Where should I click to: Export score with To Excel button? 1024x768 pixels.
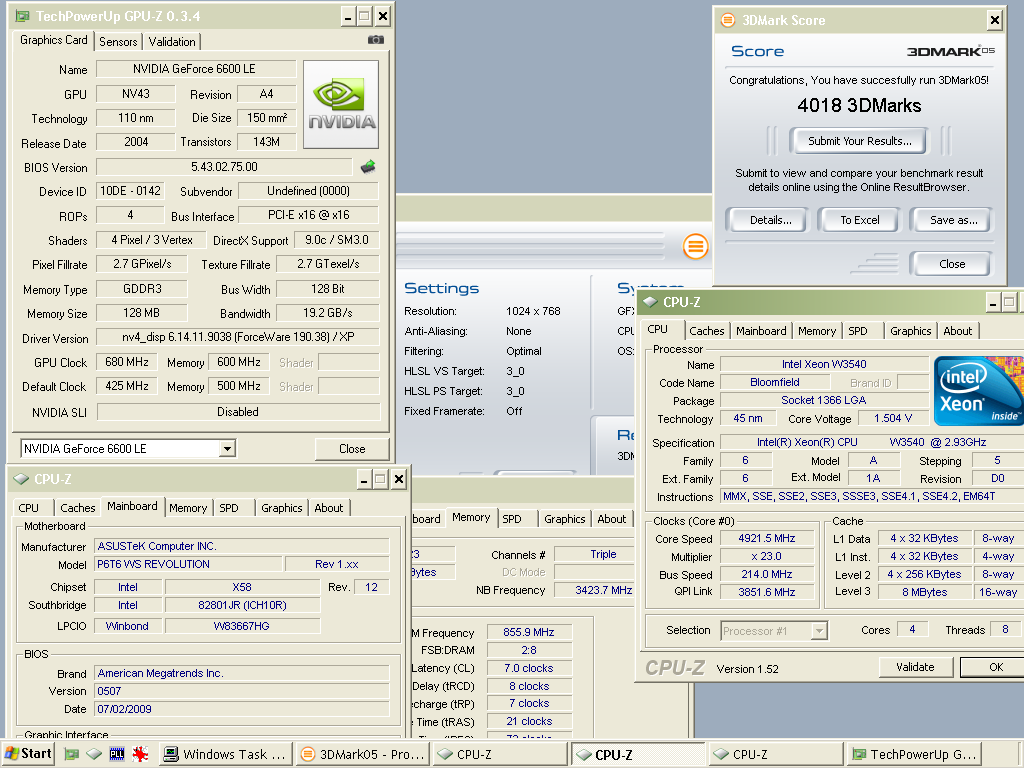click(859, 220)
